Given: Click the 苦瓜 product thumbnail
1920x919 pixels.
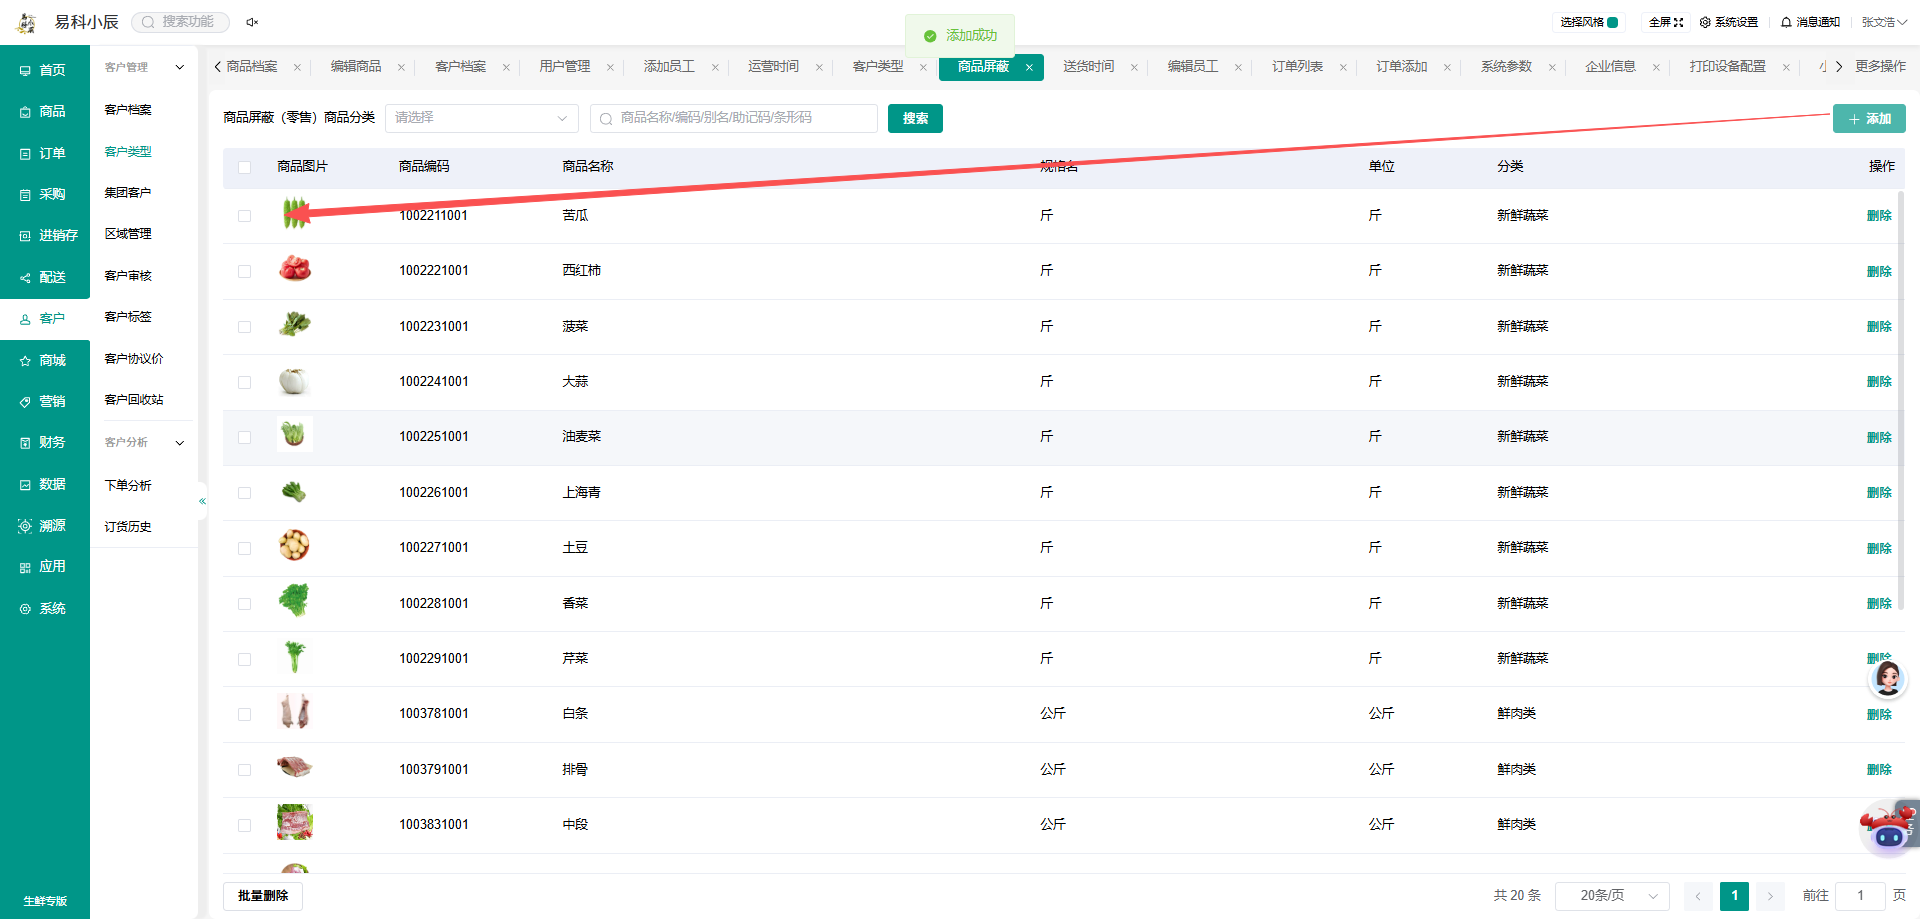Looking at the screenshot, I should click(x=295, y=213).
